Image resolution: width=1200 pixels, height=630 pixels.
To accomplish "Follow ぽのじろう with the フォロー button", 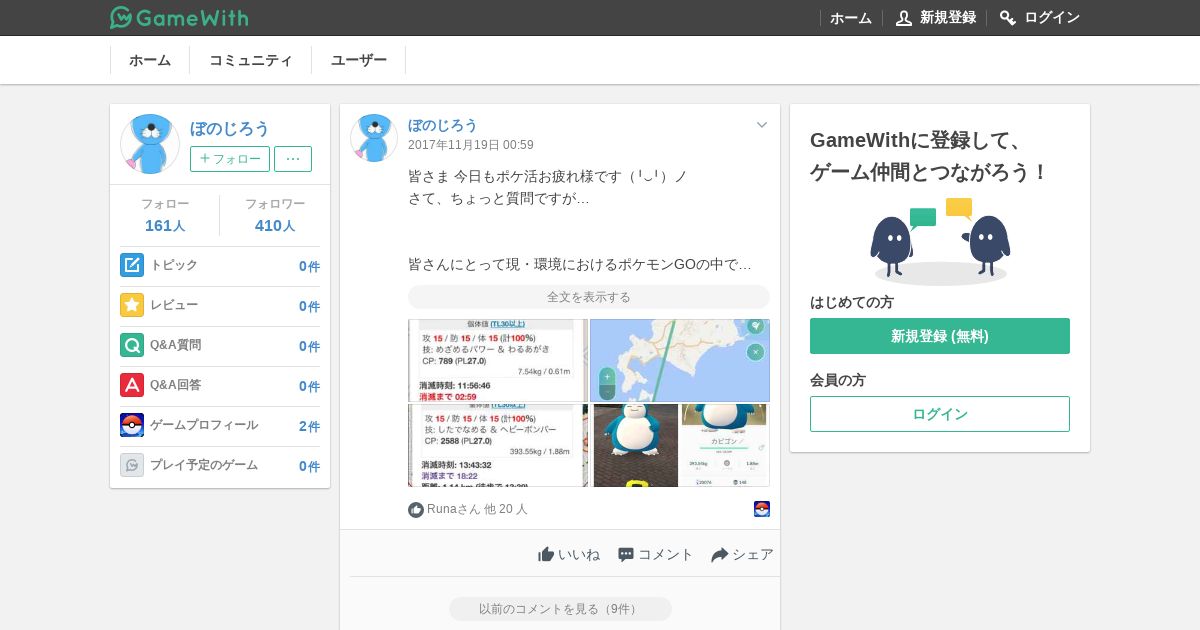I will [230, 159].
